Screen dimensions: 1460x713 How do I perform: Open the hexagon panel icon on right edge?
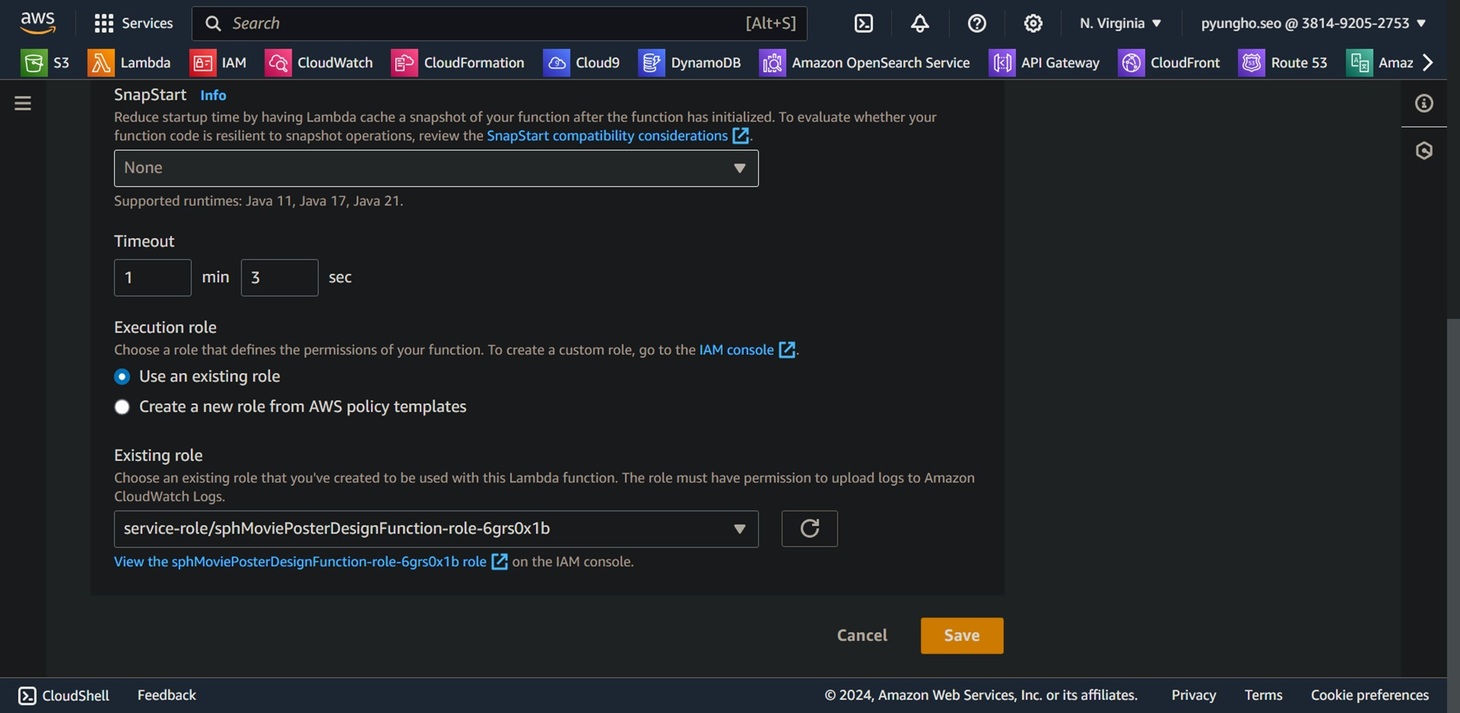tap(1424, 150)
